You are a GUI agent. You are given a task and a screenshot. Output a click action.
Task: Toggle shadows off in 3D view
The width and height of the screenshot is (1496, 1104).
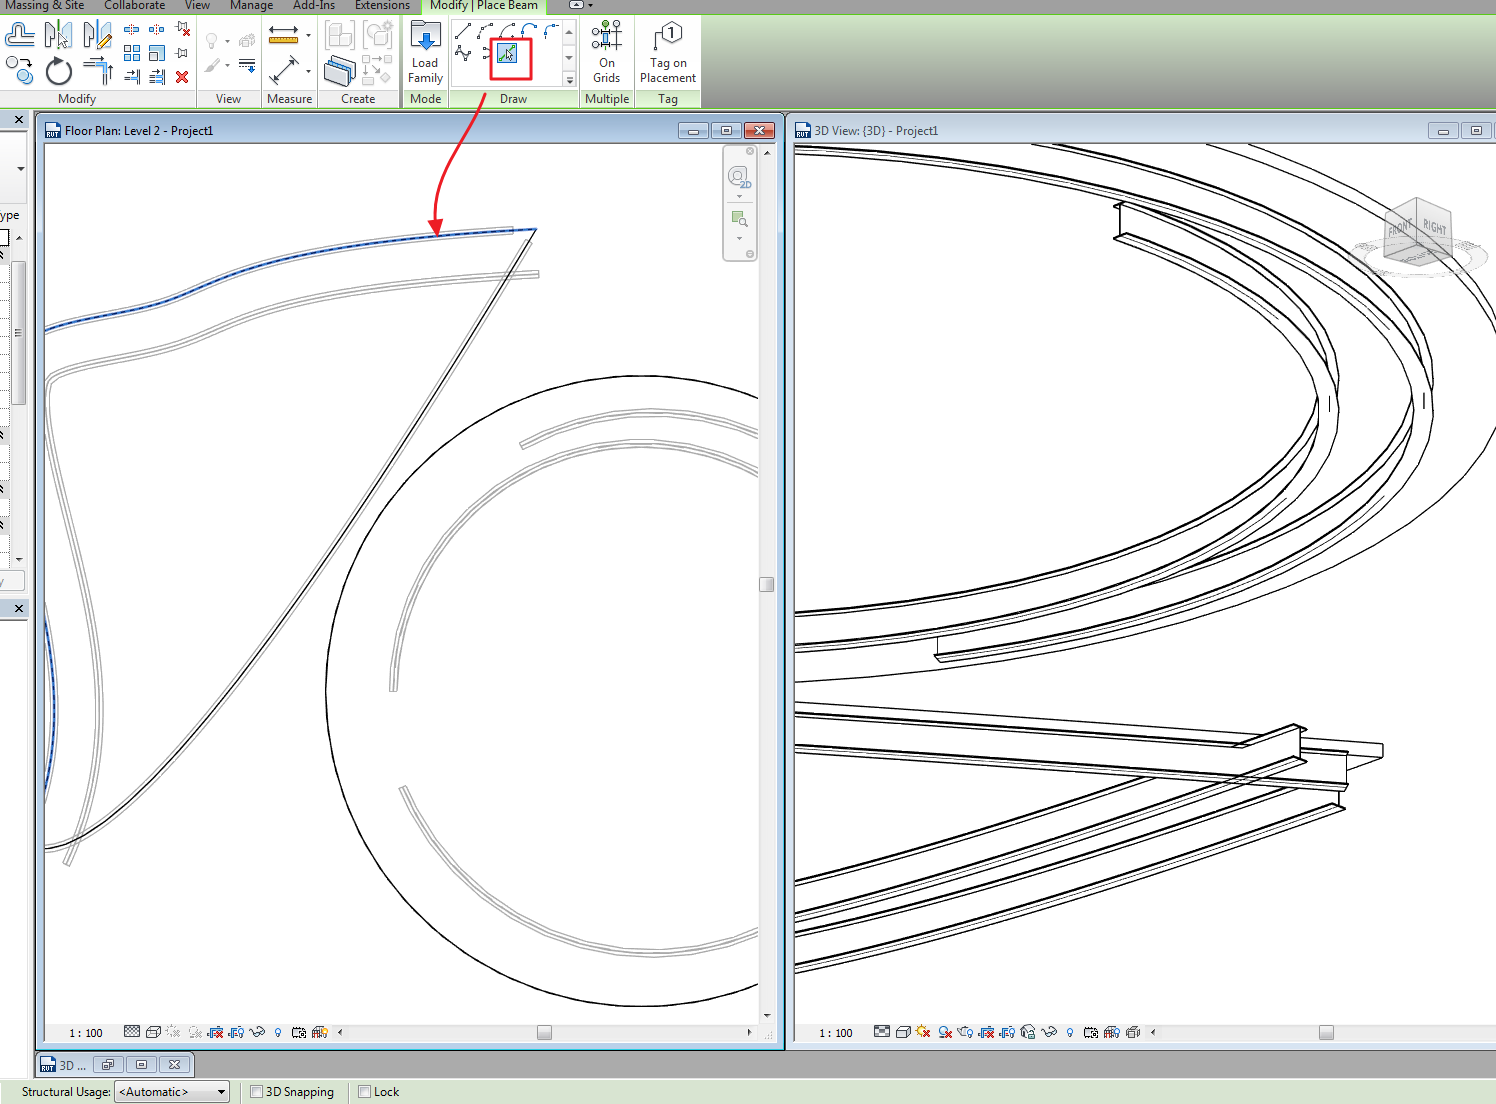pyautogui.click(x=944, y=1032)
